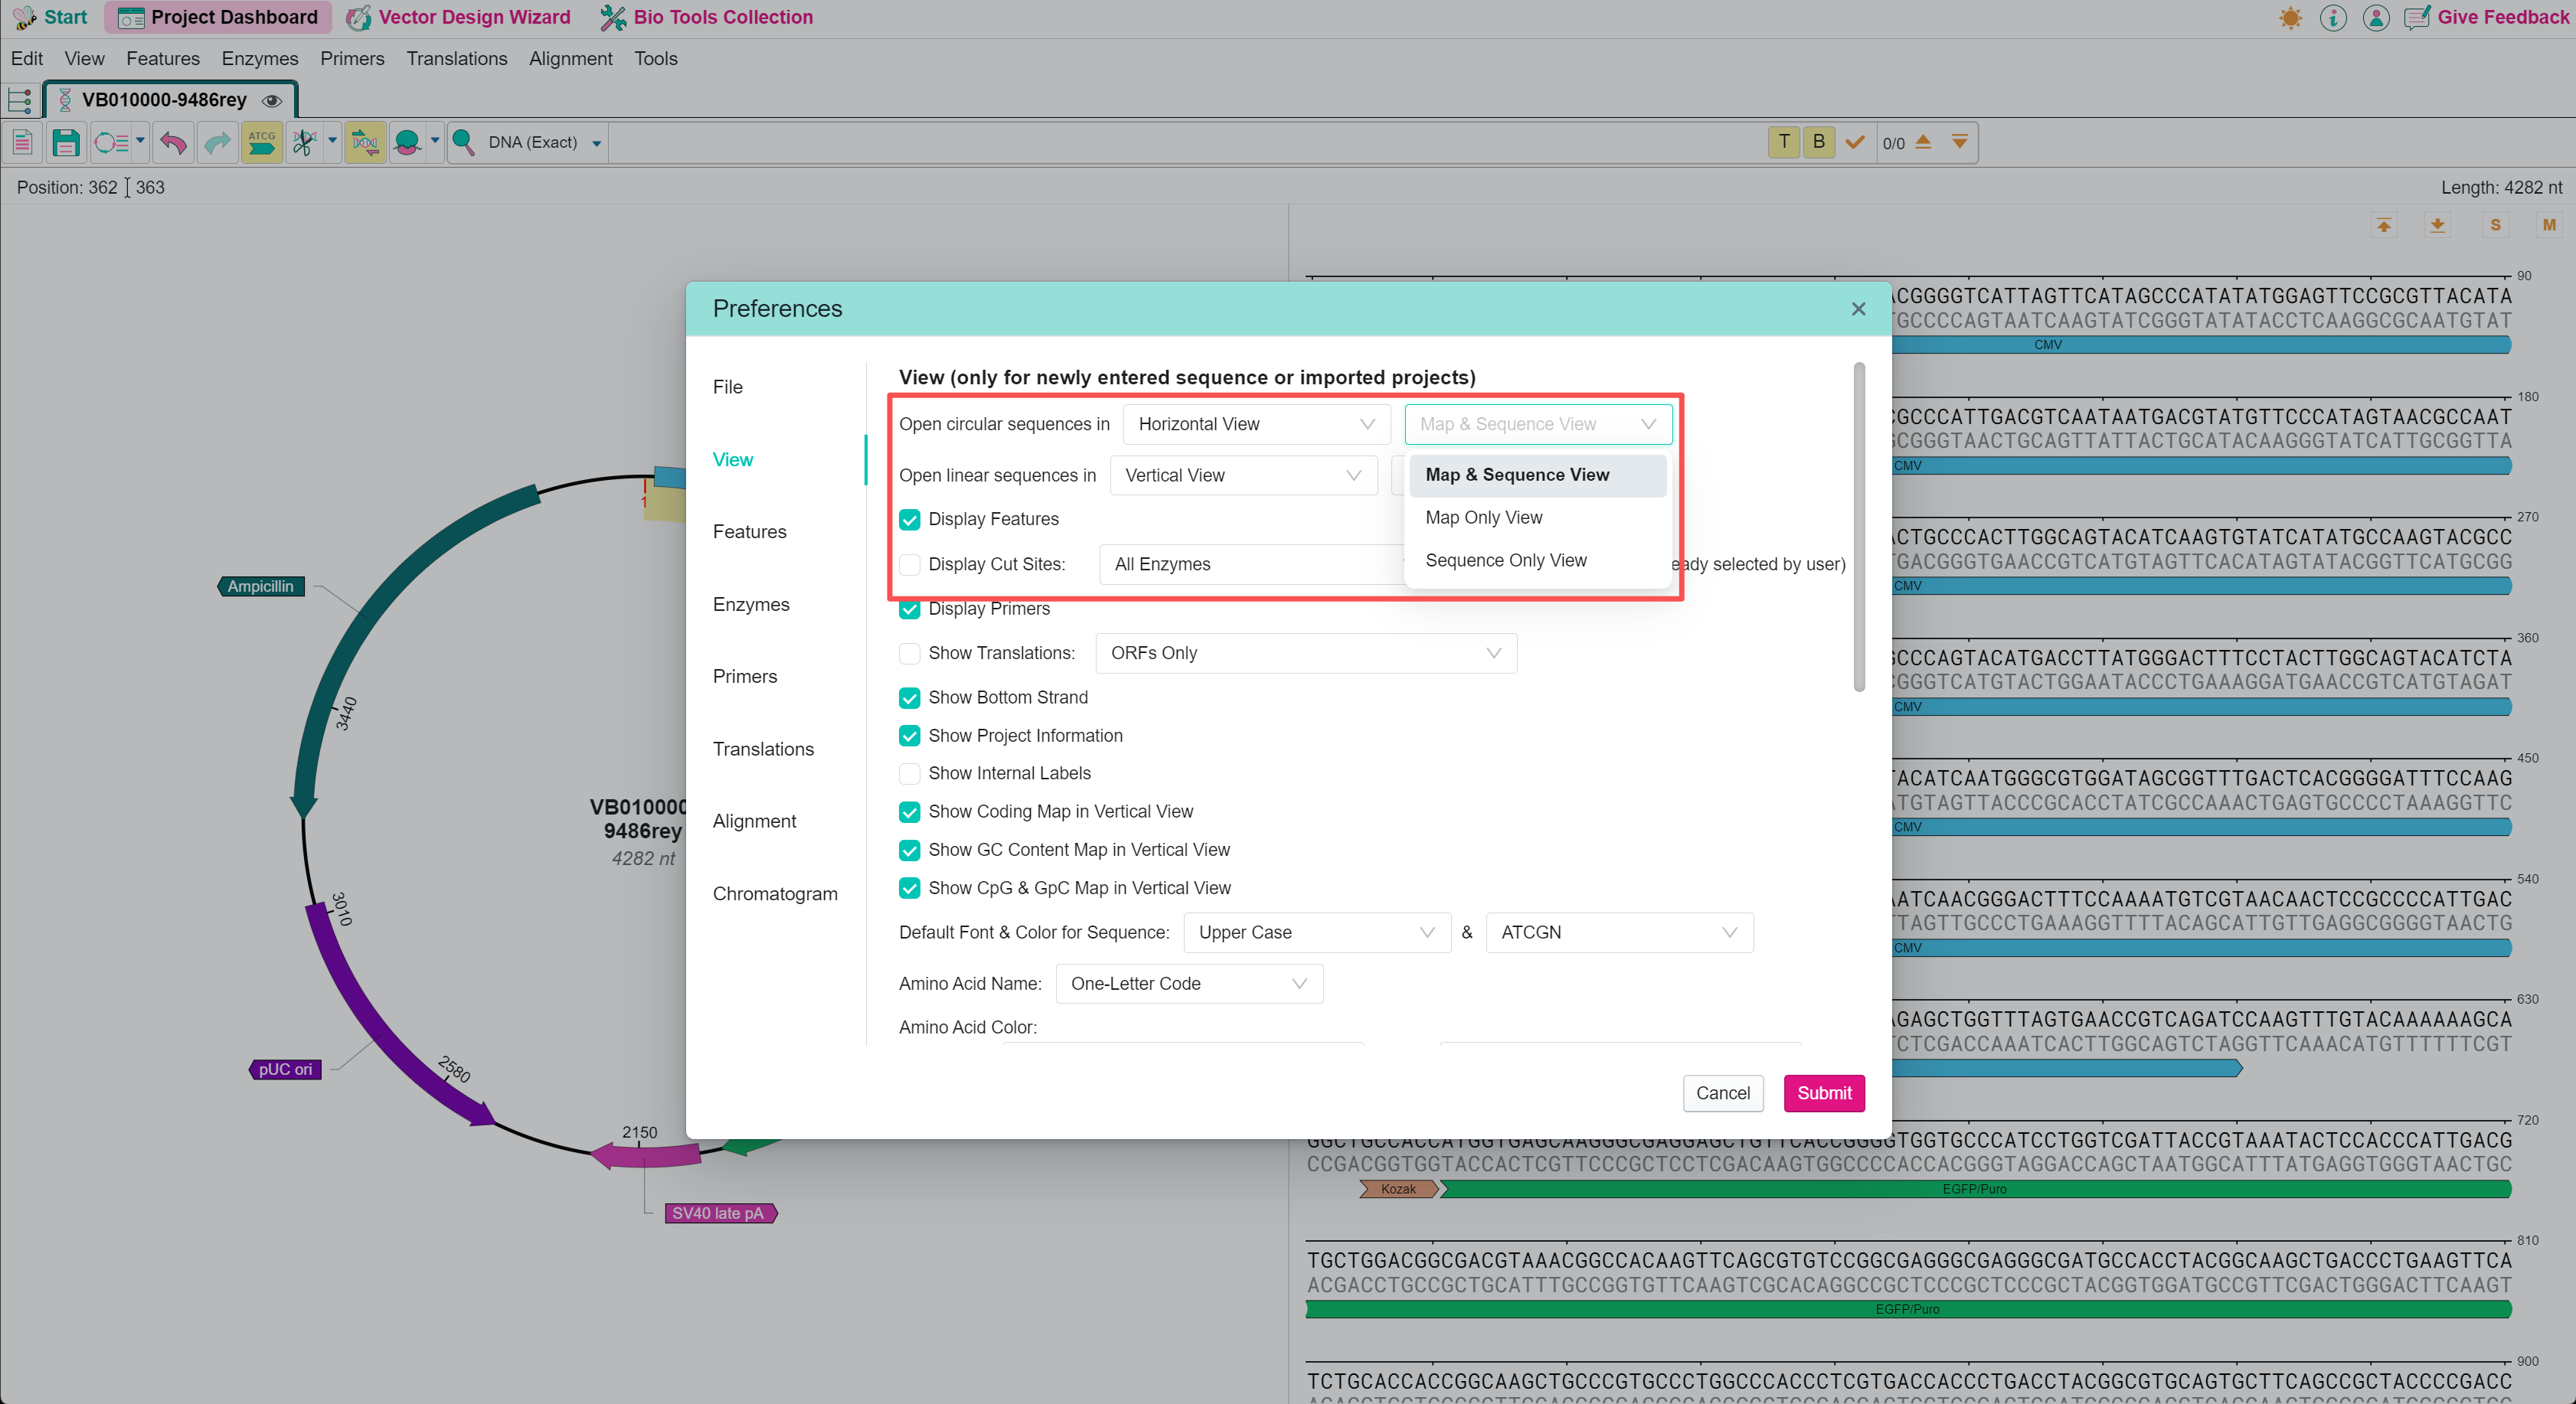This screenshot has width=2576, height=1404.
Task: Uncheck the Display Features checkbox
Action: click(x=909, y=519)
